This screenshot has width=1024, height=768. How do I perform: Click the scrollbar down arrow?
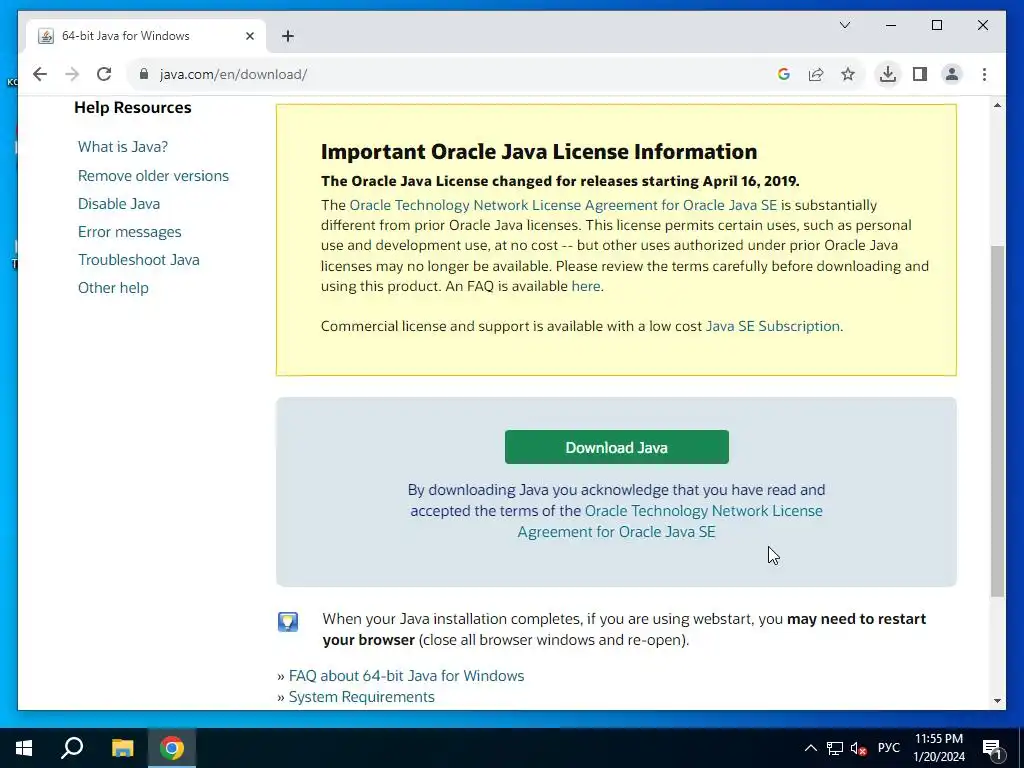(997, 701)
